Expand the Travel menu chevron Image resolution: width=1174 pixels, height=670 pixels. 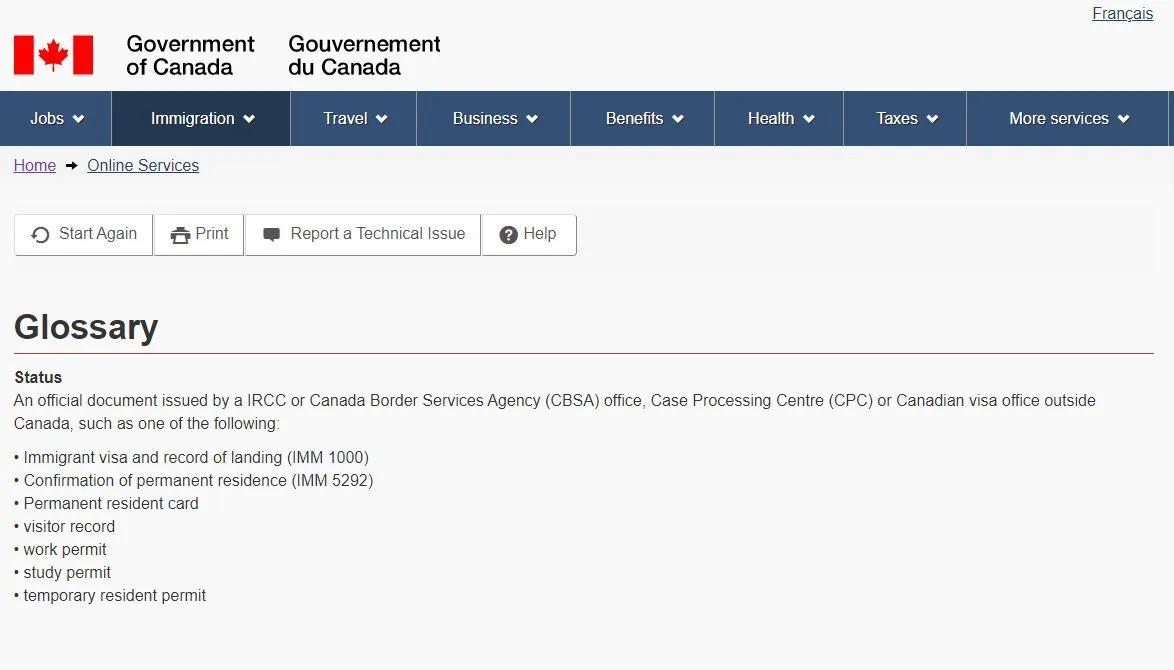381,119
